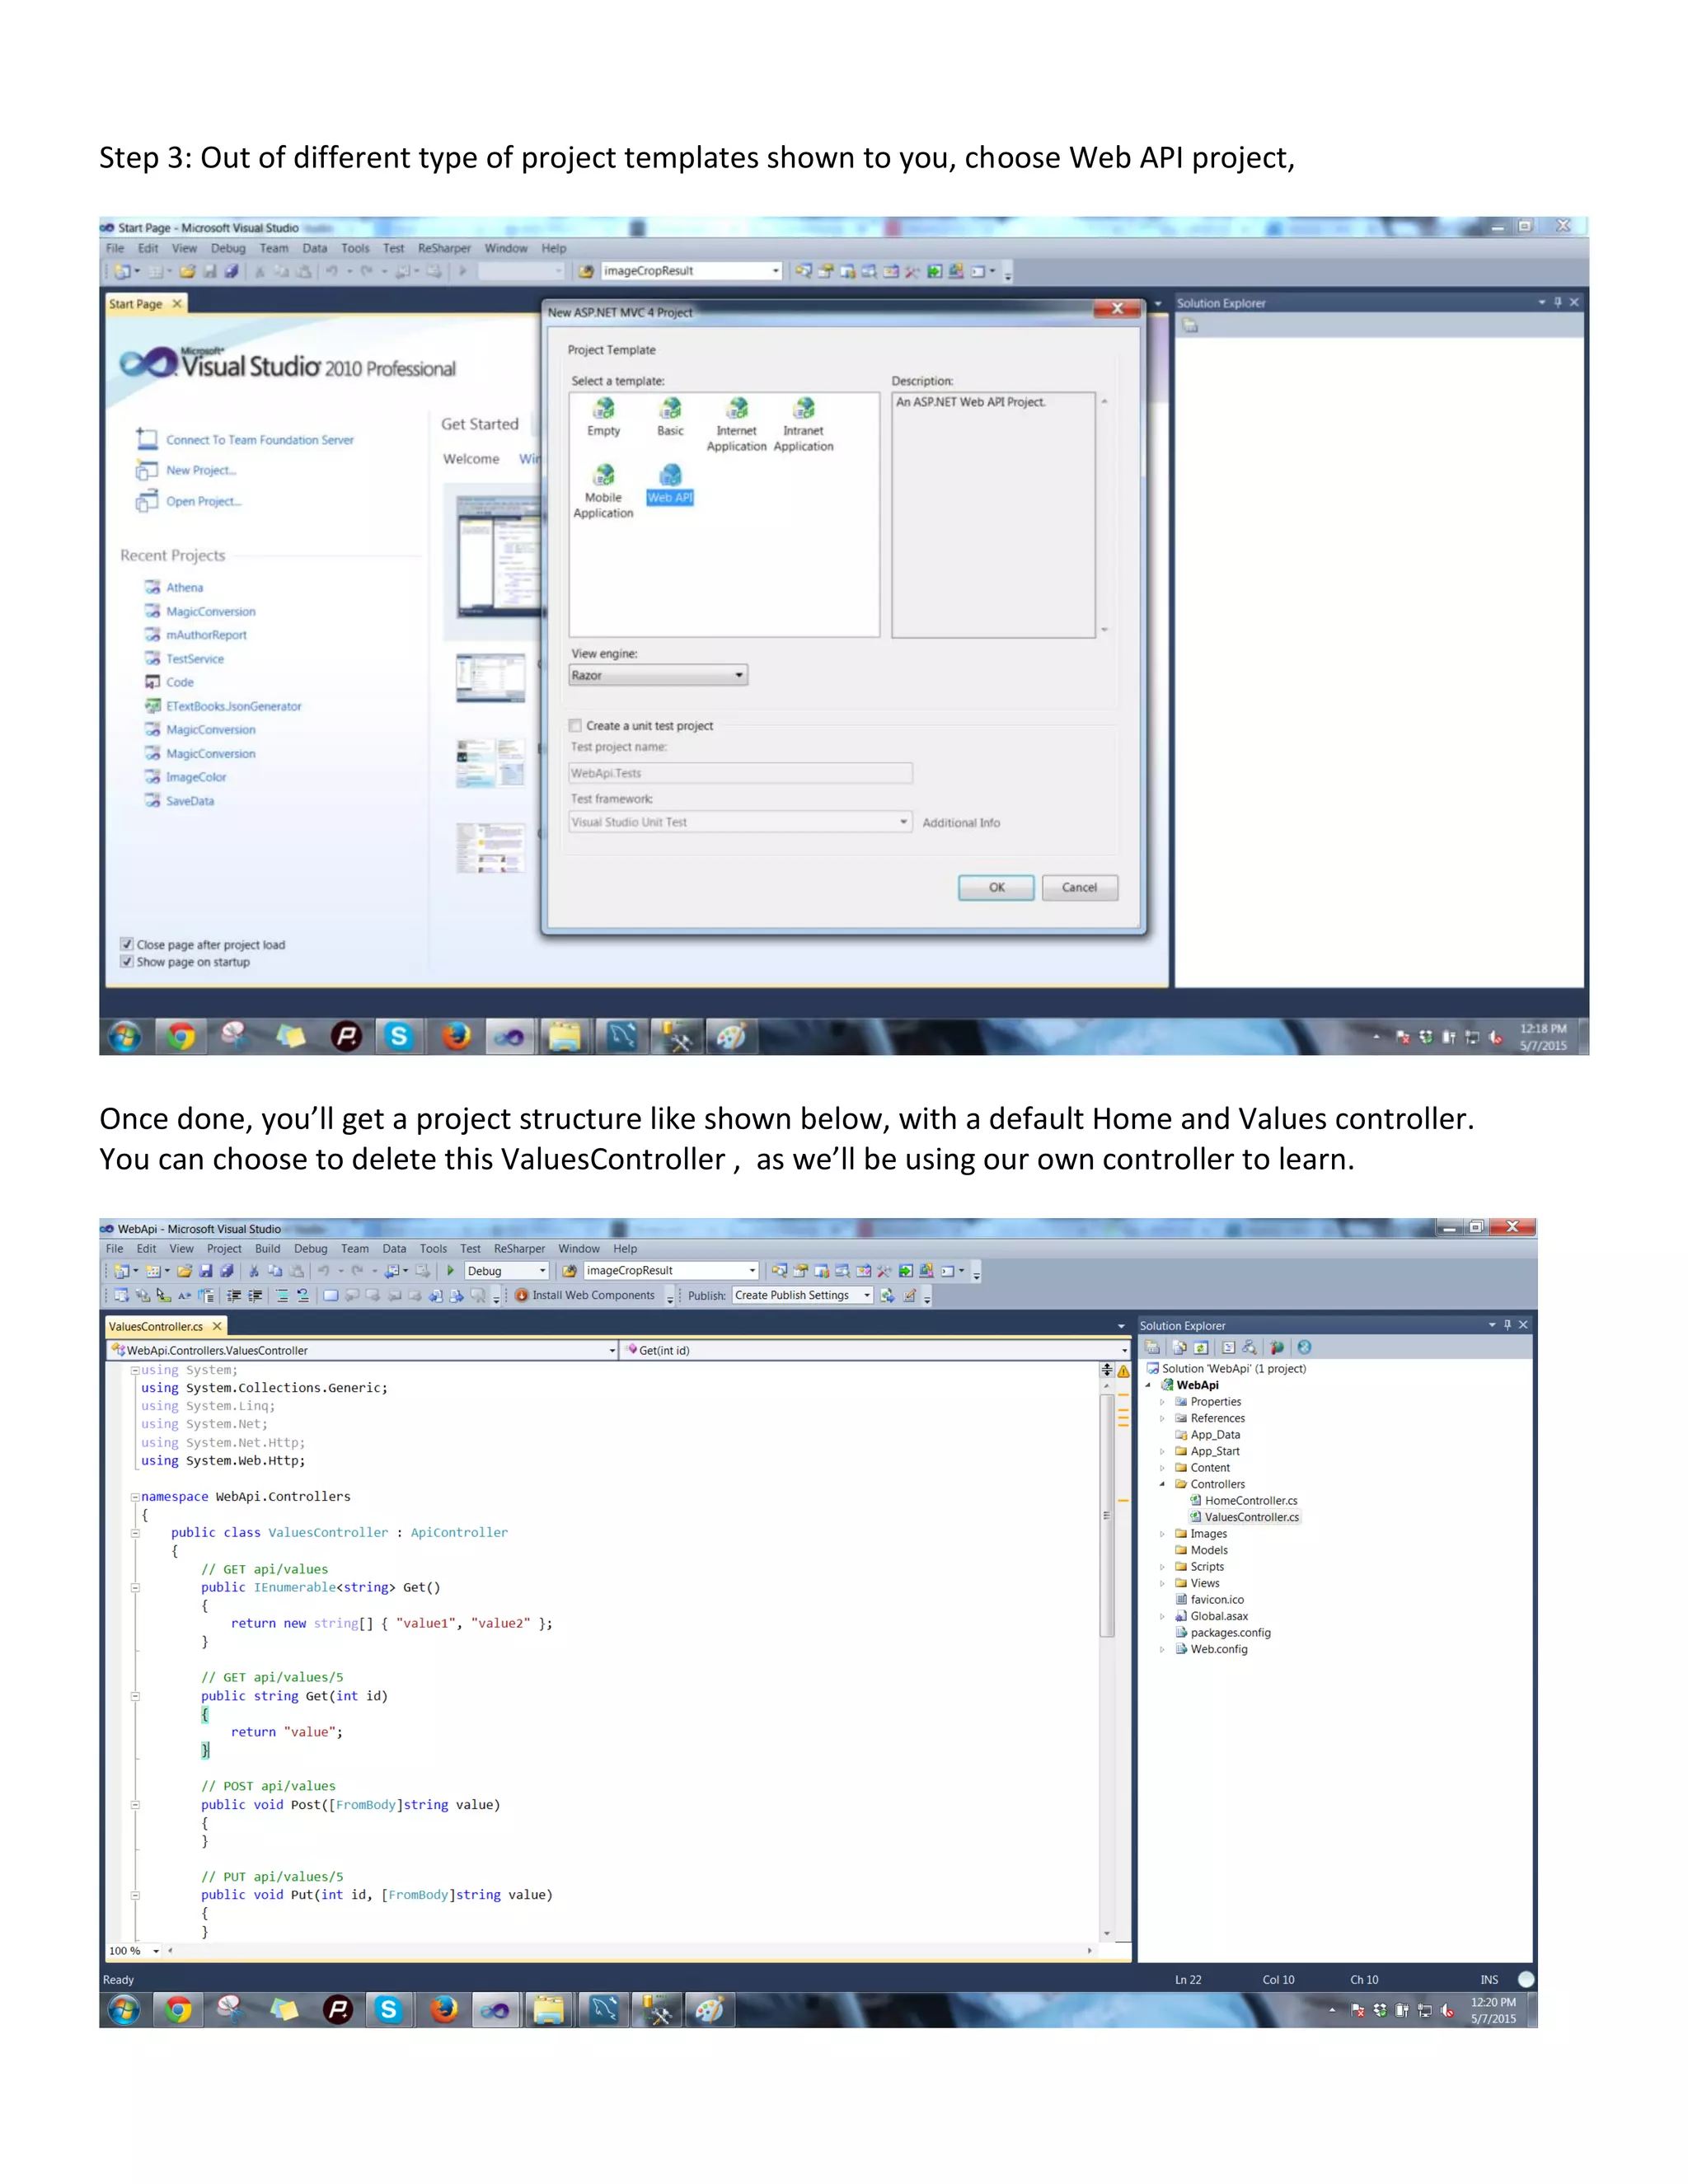1688x2184 pixels.
Task: Open Build menu in WebApi window
Action: coord(267,1249)
